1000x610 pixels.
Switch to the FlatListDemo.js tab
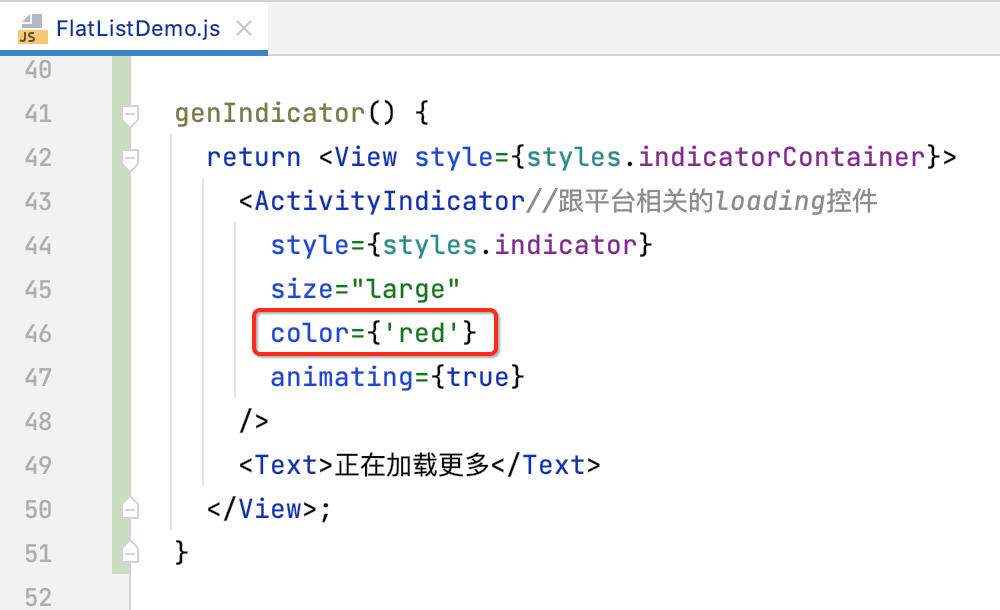click(137, 28)
